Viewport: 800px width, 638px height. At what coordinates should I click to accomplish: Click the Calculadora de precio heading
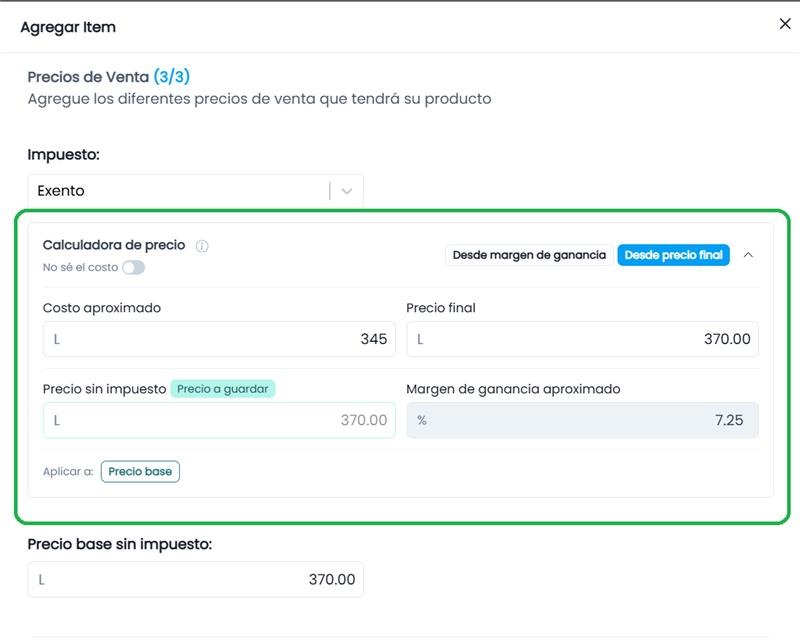[114, 245]
